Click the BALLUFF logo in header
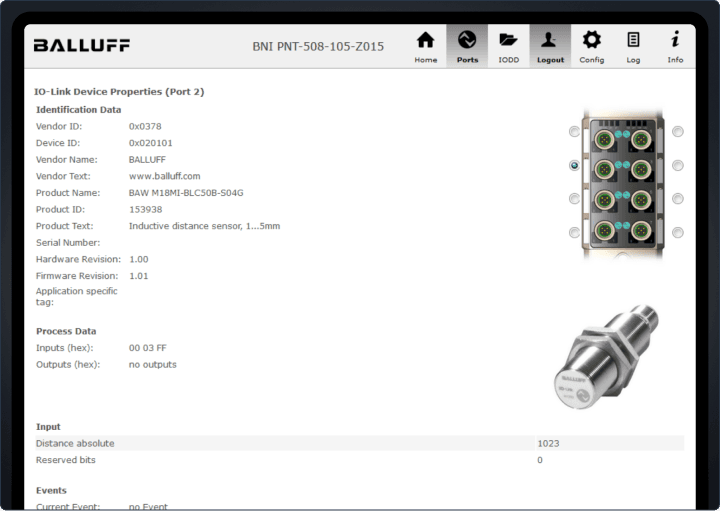Viewport: 720px width, 511px height. tap(81, 46)
